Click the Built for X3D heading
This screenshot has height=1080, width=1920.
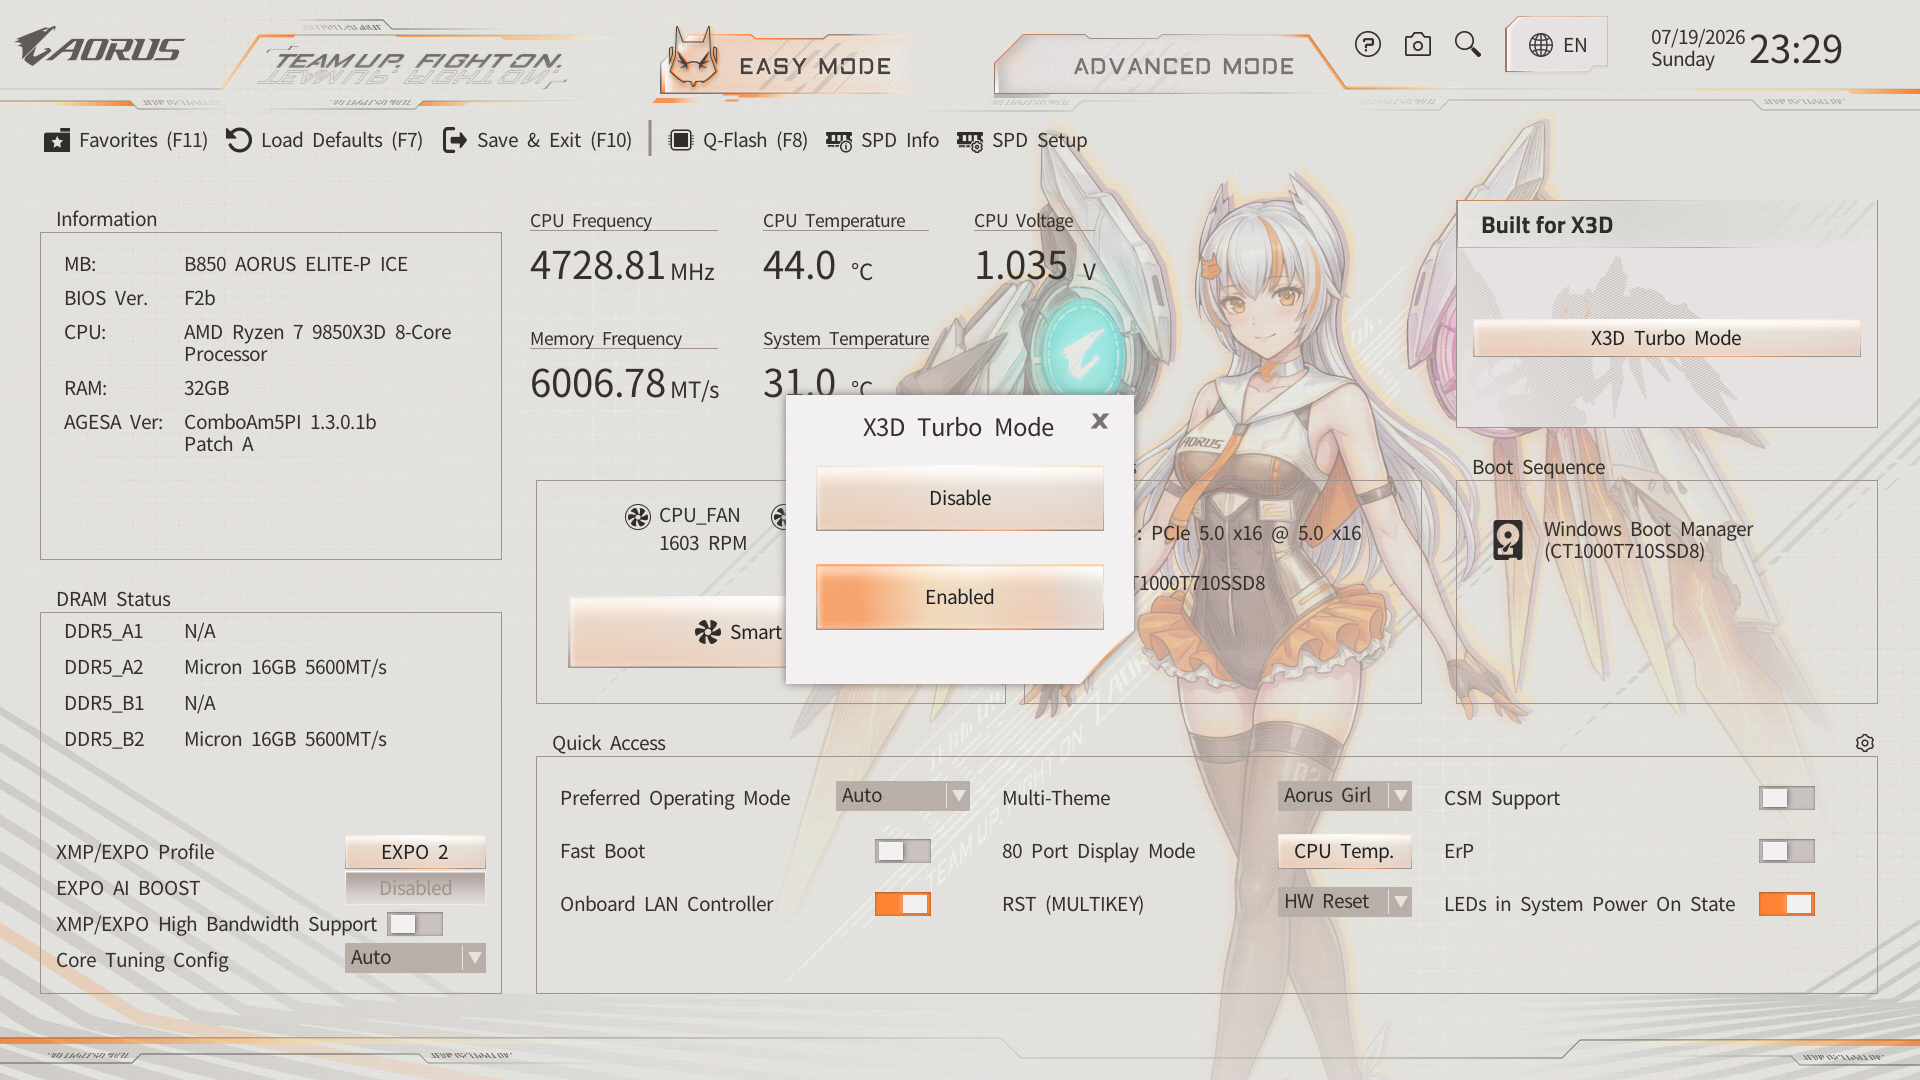tap(1547, 225)
